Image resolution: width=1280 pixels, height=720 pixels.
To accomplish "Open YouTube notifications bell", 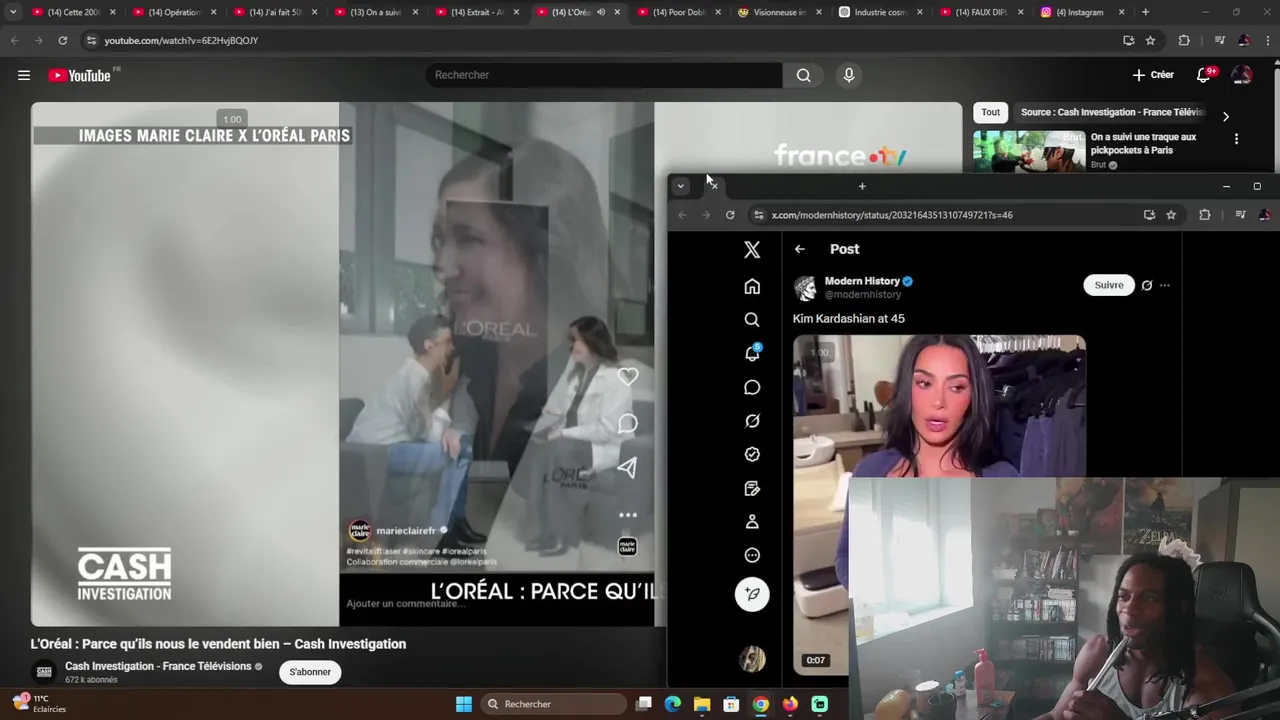I will point(1204,75).
